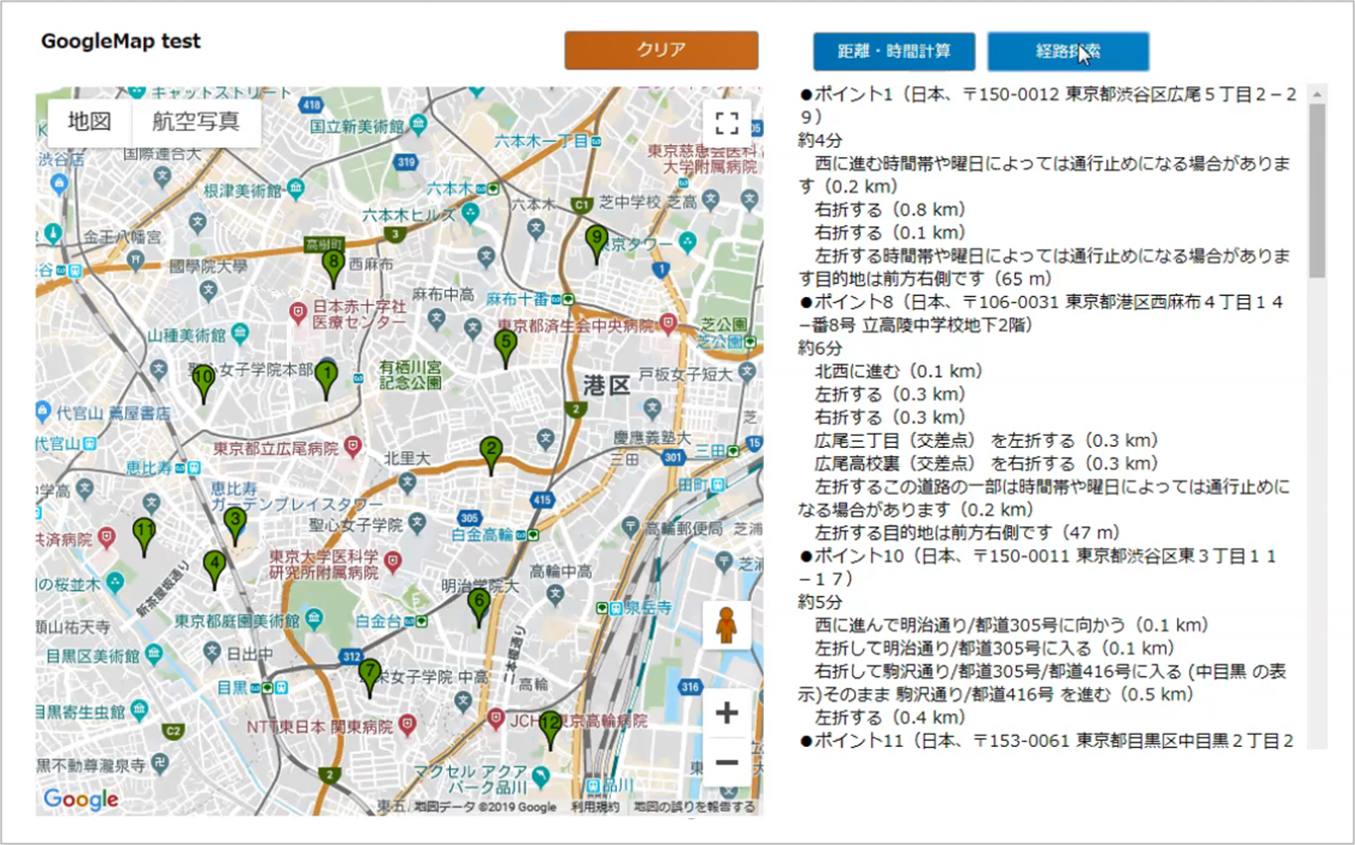
Task: Click green map marker number 7
Action: pos(370,678)
